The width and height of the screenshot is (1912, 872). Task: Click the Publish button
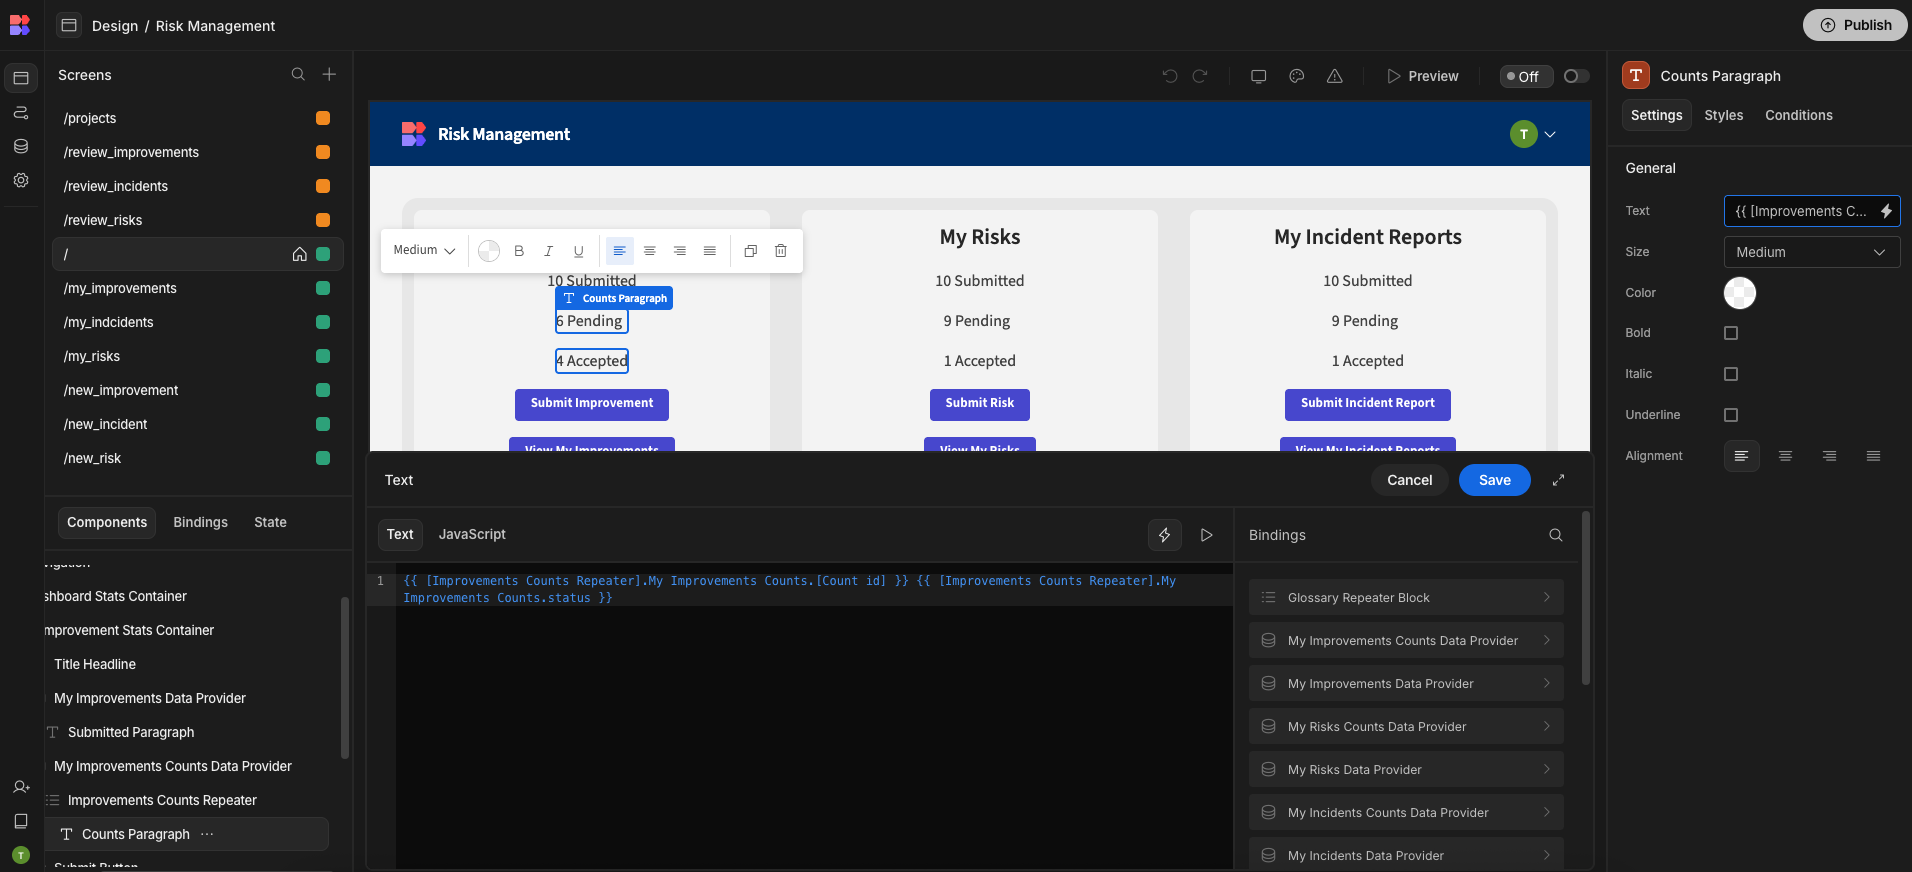(x=1855, y=25)
